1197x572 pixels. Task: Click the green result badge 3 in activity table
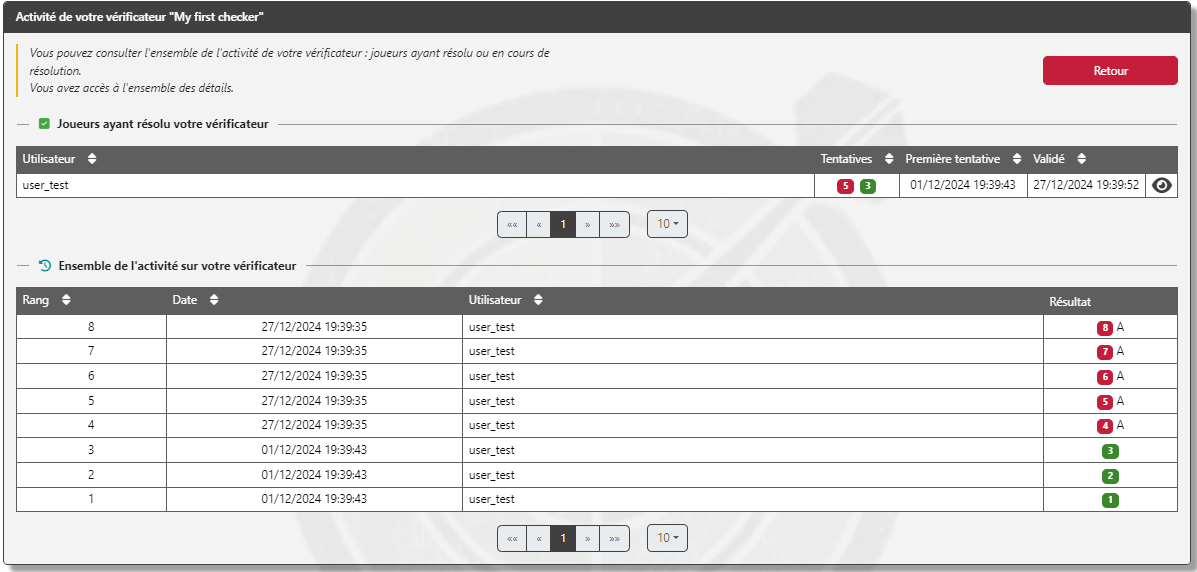point(1110,451)
